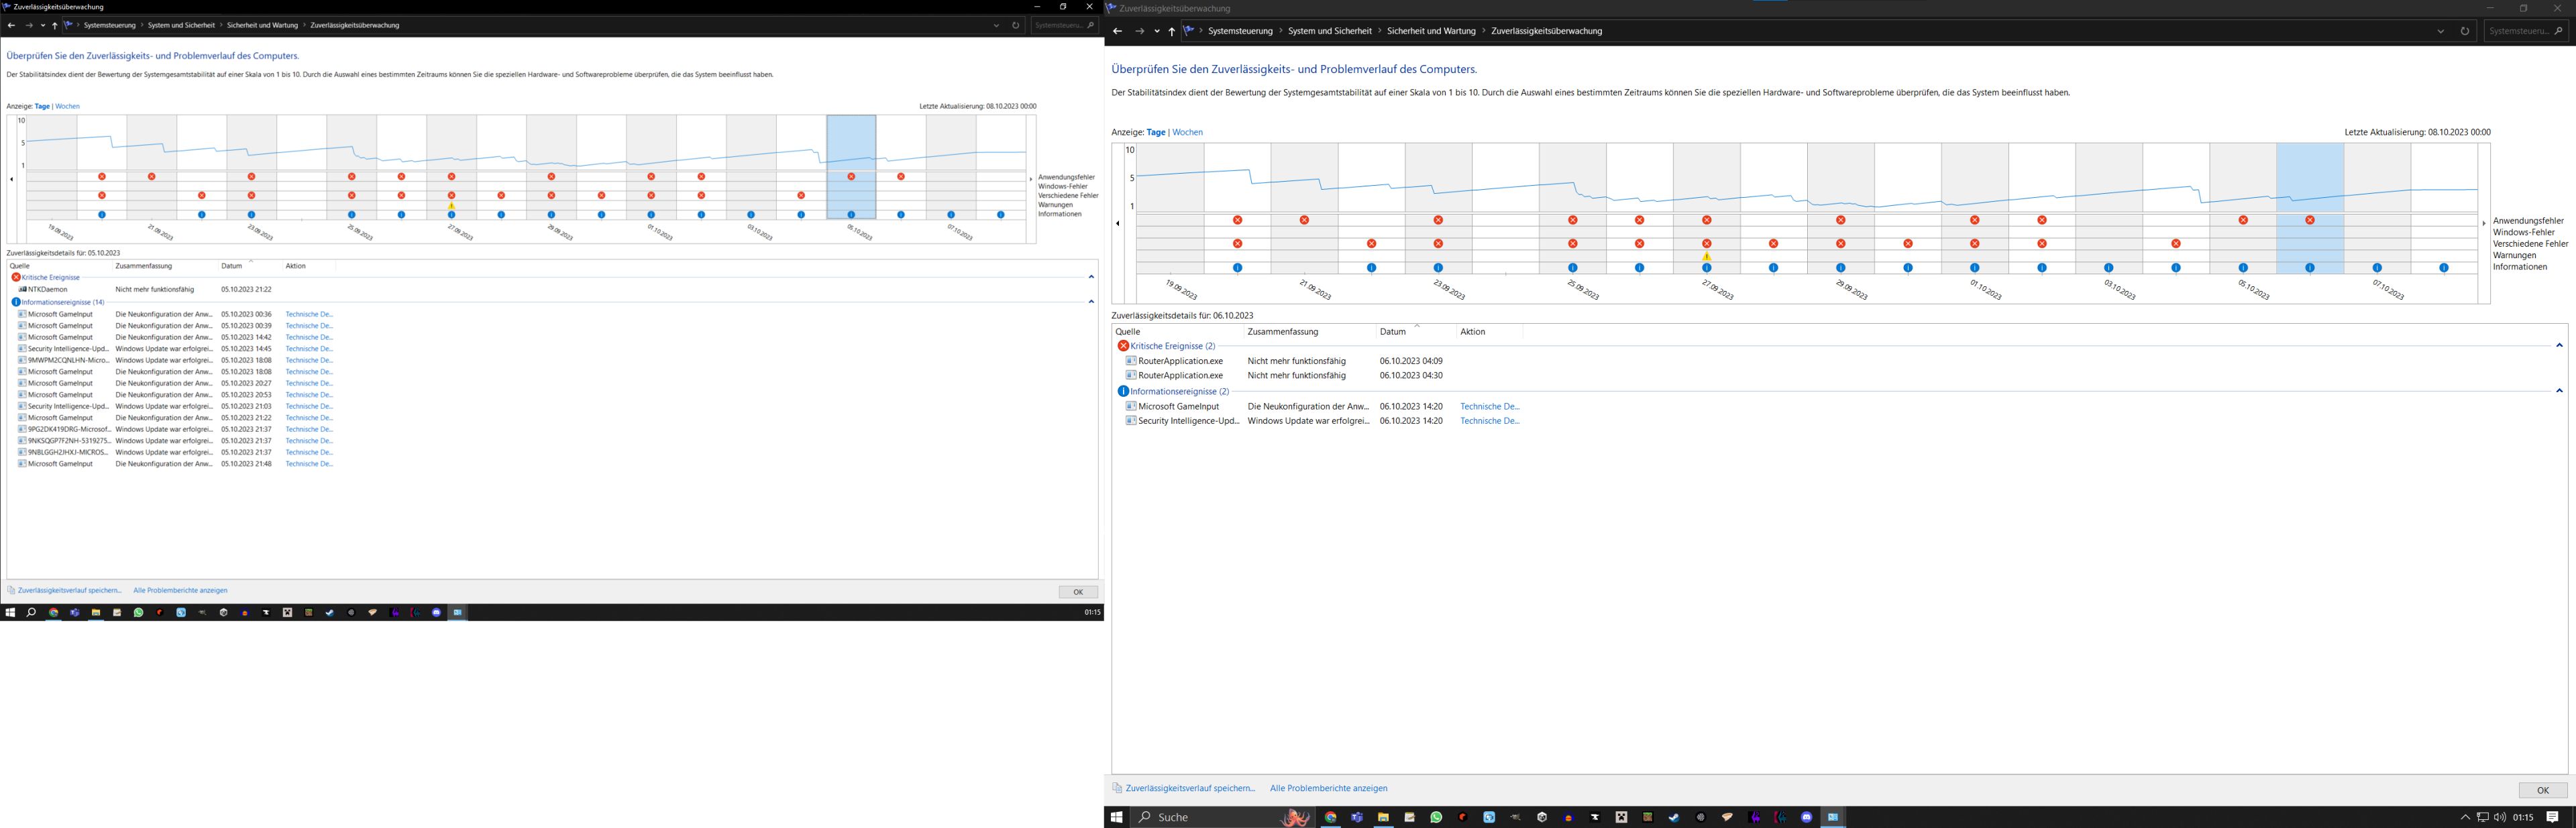Click the yellow warning triangle in the larger chart
This screenshot has width=2576, height=828.
1707,257
